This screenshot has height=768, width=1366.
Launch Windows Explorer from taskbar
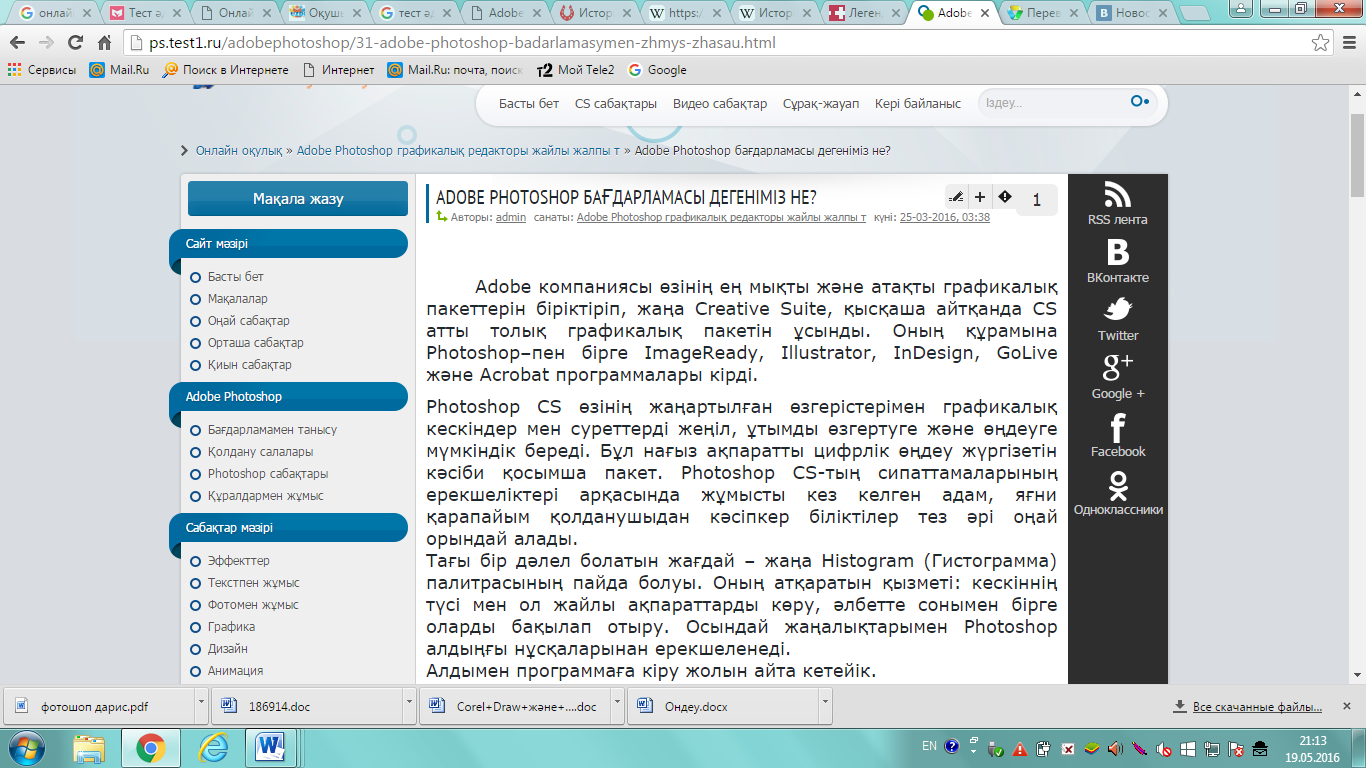[89, 747]
